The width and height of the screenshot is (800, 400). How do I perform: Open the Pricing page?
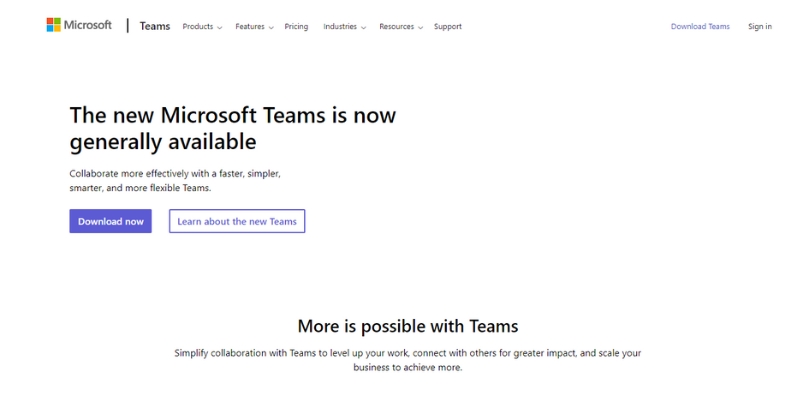pos(296,27)
